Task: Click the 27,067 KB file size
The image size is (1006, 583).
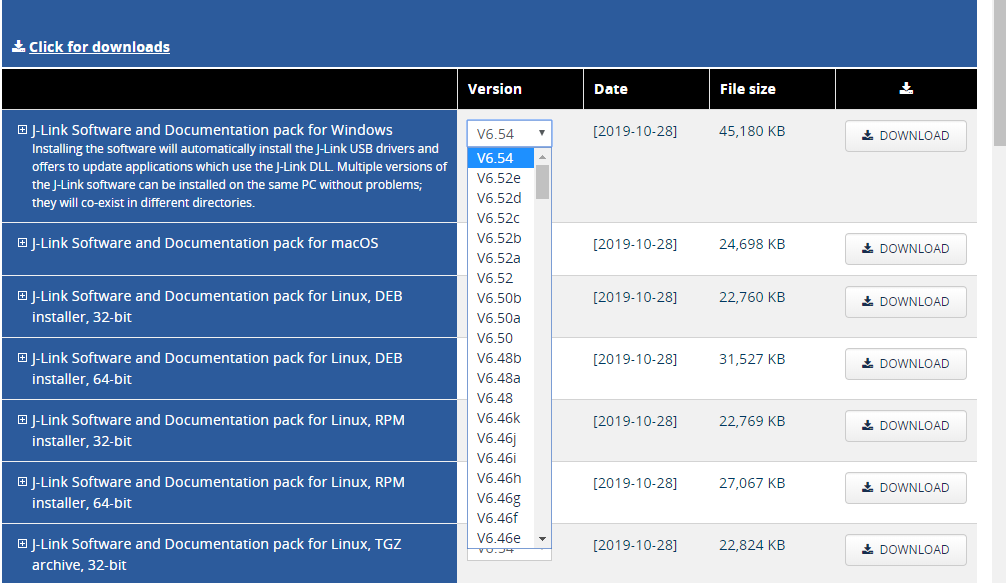Action: point(752,483)
